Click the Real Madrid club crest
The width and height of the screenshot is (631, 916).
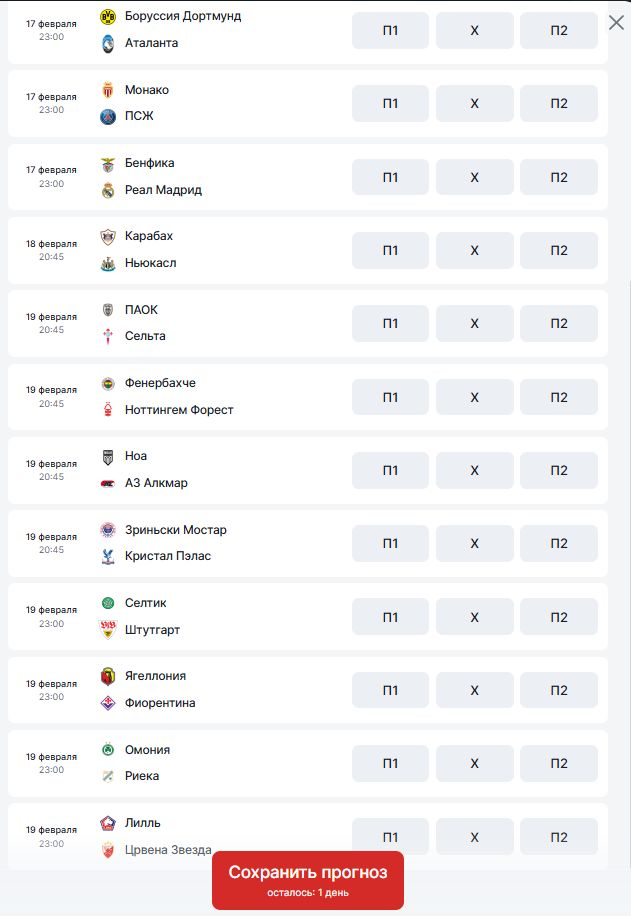(108, 190)
